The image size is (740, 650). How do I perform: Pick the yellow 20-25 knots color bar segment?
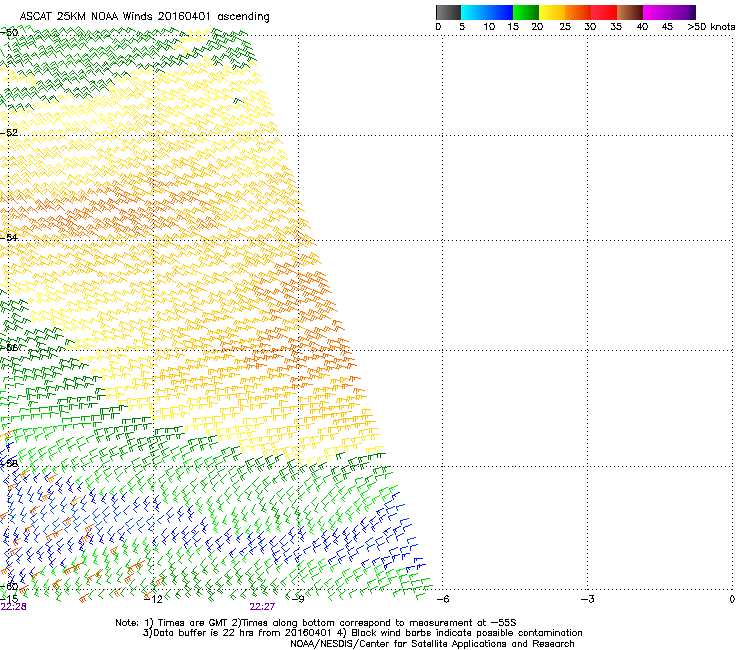(552, 12)
